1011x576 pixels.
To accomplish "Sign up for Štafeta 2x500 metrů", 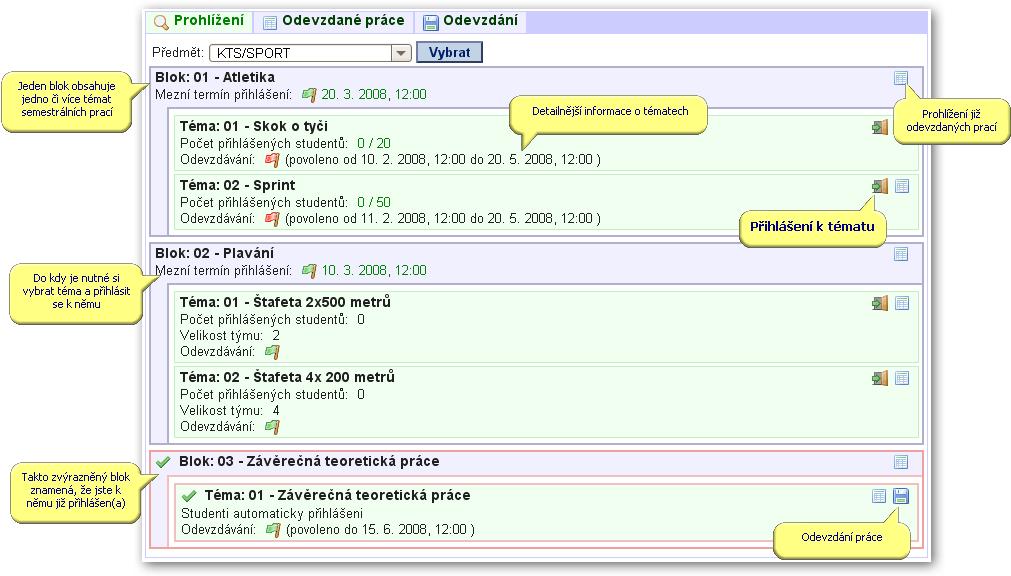I will [x=880, y=303].
